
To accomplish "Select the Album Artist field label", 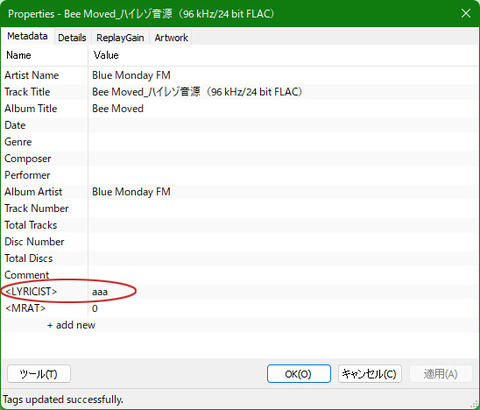I will coord(33,192).
